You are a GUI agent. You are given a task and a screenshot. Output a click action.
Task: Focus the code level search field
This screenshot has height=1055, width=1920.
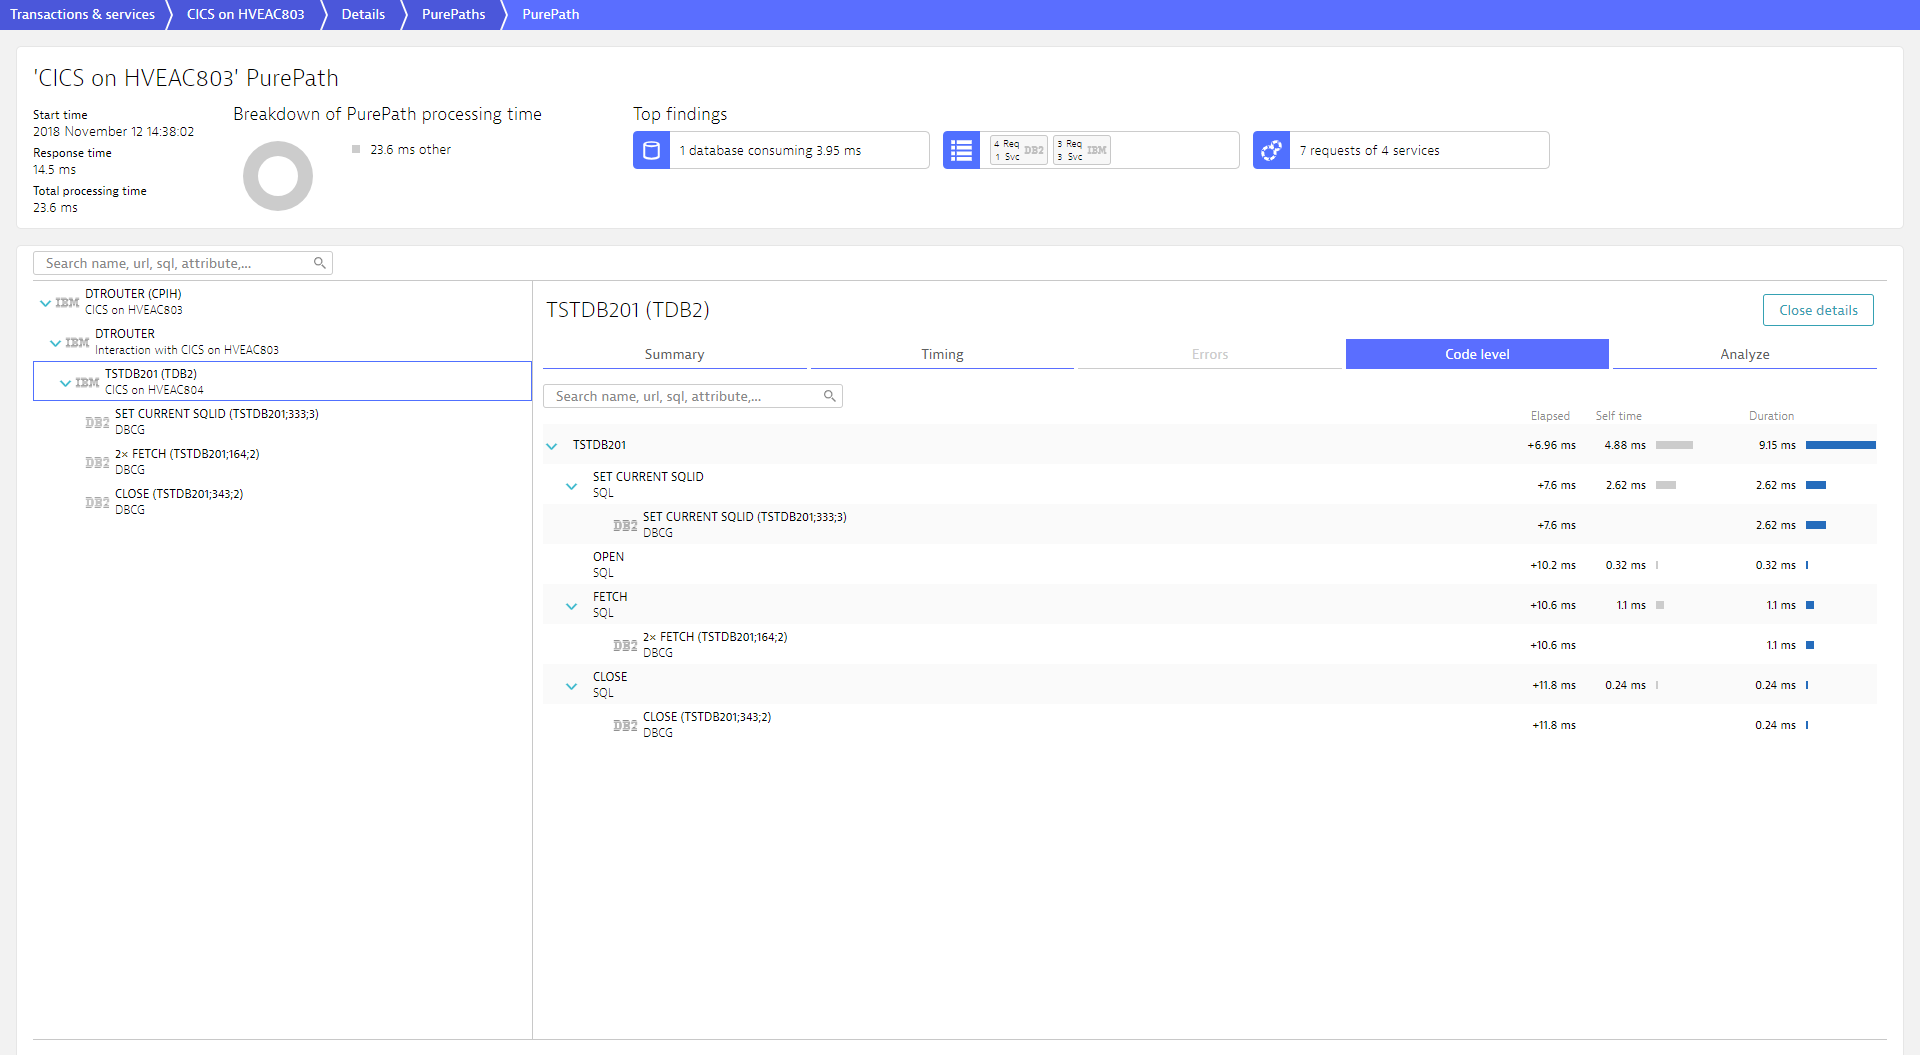[x=693, y=396]
